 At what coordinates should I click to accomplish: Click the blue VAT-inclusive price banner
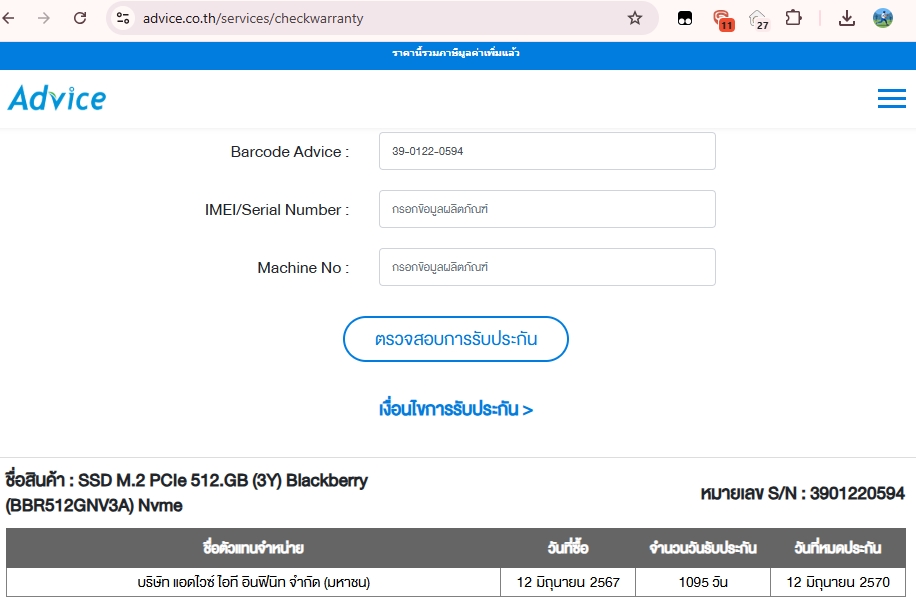pos(458,56)
